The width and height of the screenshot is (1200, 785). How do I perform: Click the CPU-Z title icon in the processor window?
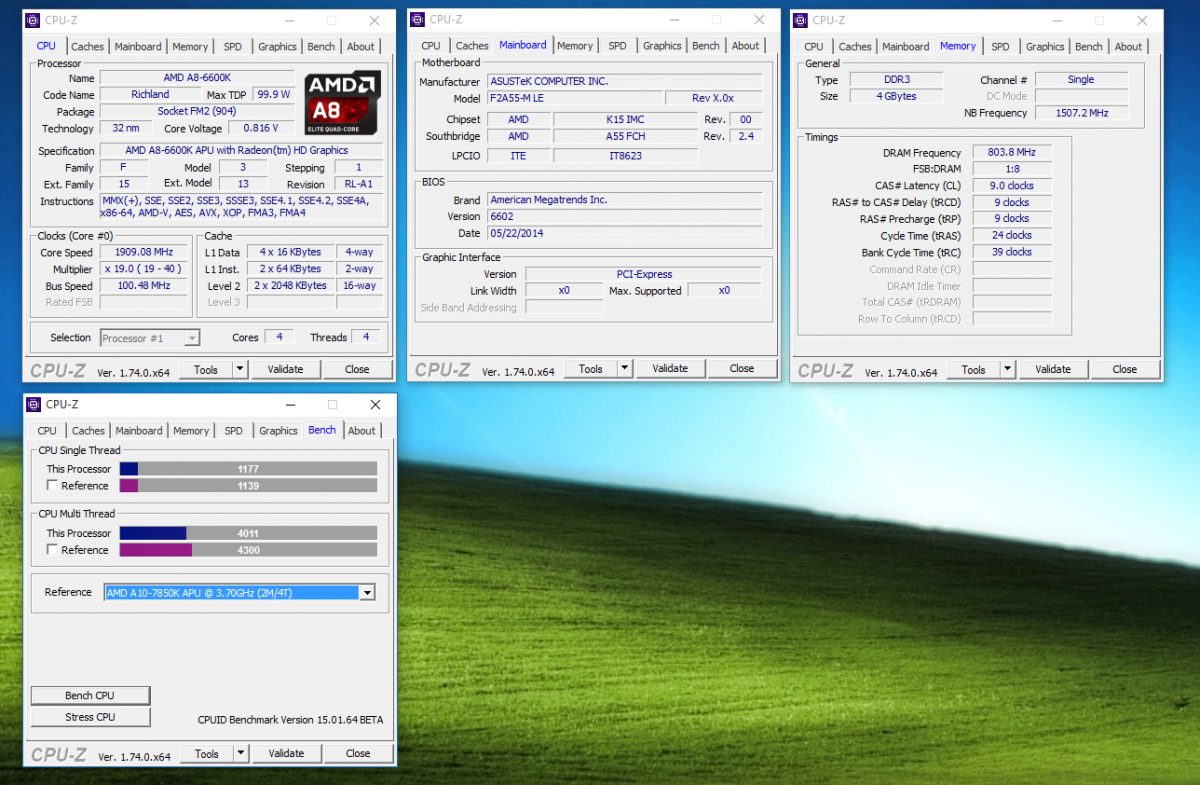pyautogui.click(x=32, y=20)
